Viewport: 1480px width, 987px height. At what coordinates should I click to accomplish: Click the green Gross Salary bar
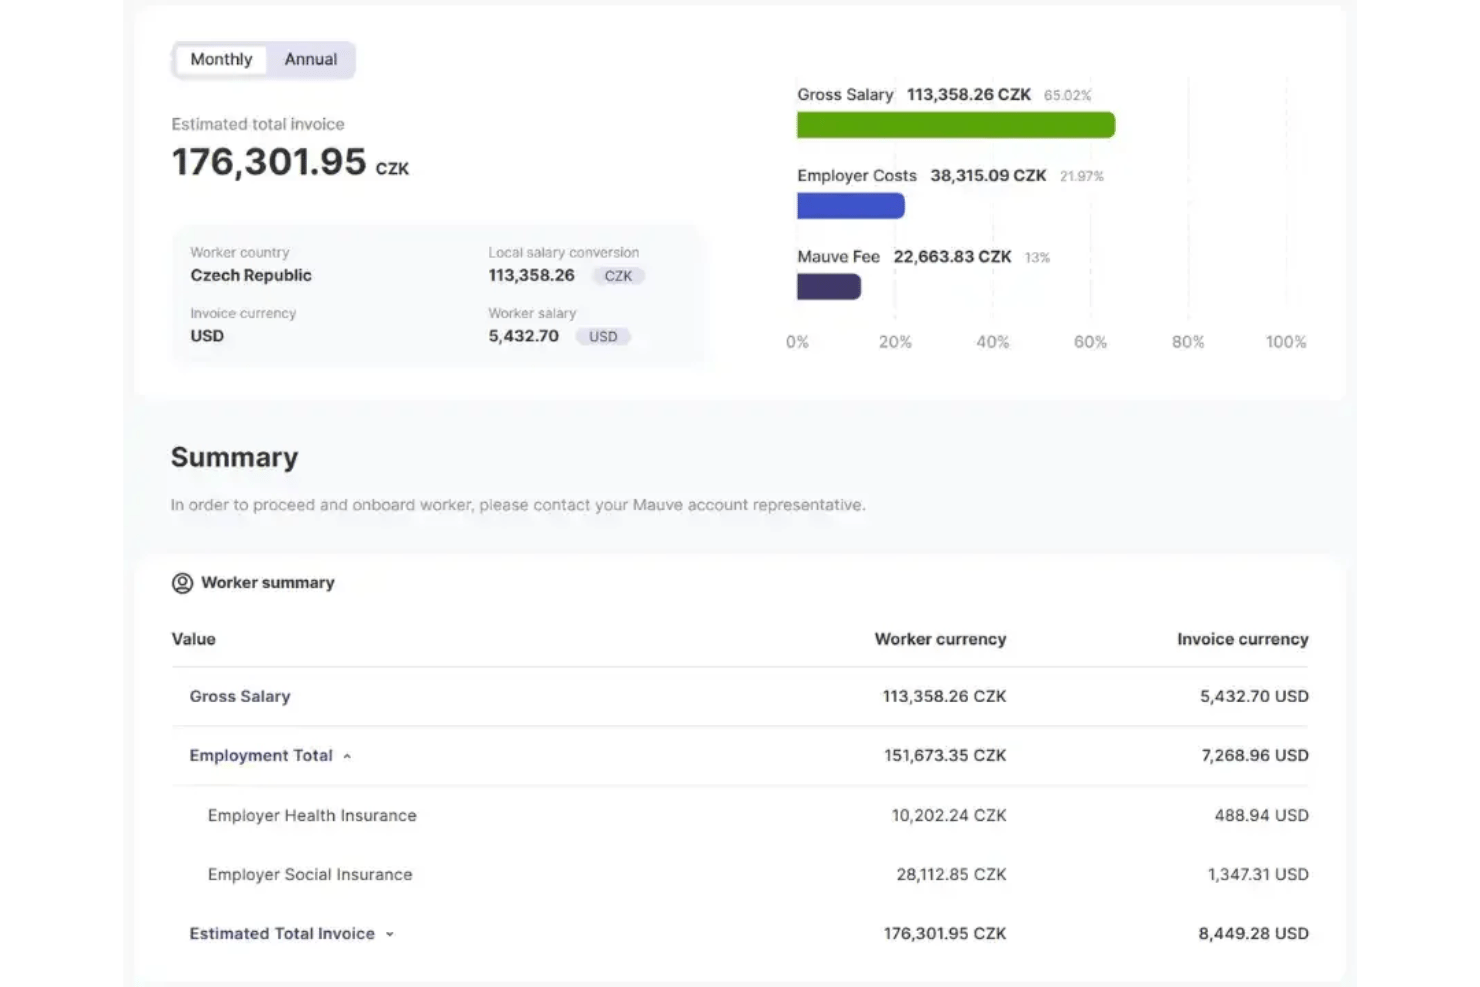[x=956, y=125]
